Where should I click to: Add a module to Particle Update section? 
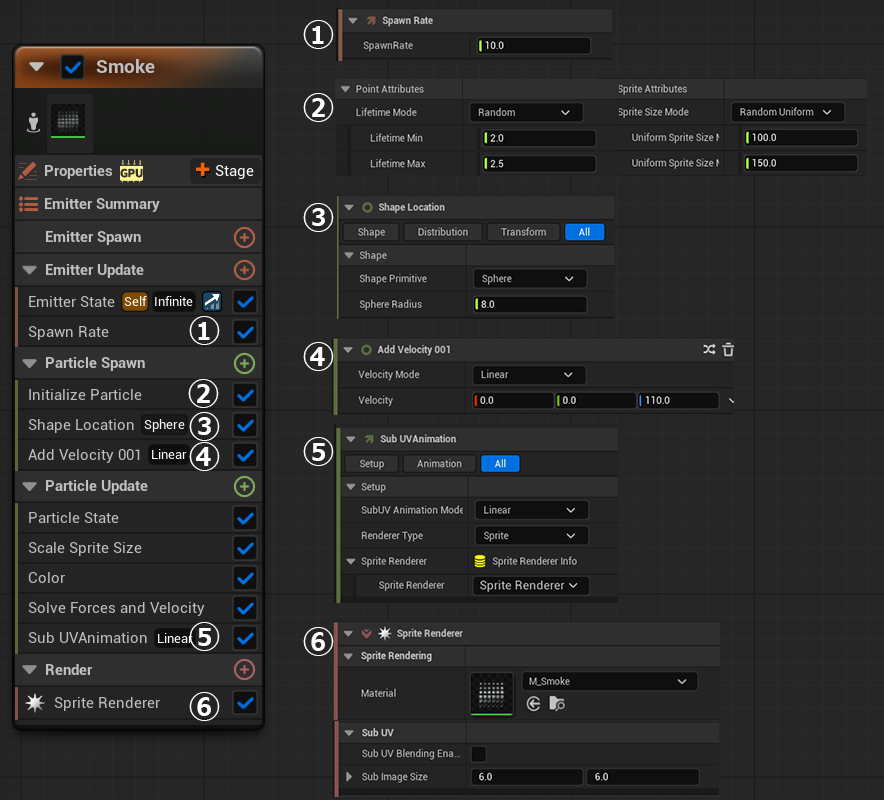pyautogui.click(x=244, y=487)
